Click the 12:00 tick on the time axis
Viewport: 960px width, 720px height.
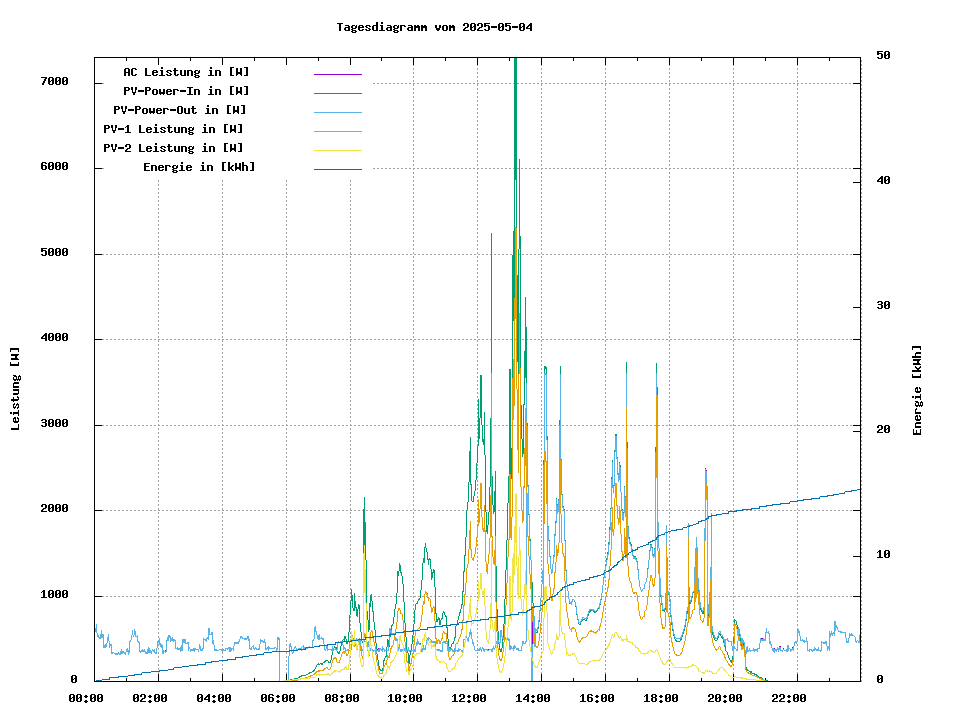click(469, 698)
